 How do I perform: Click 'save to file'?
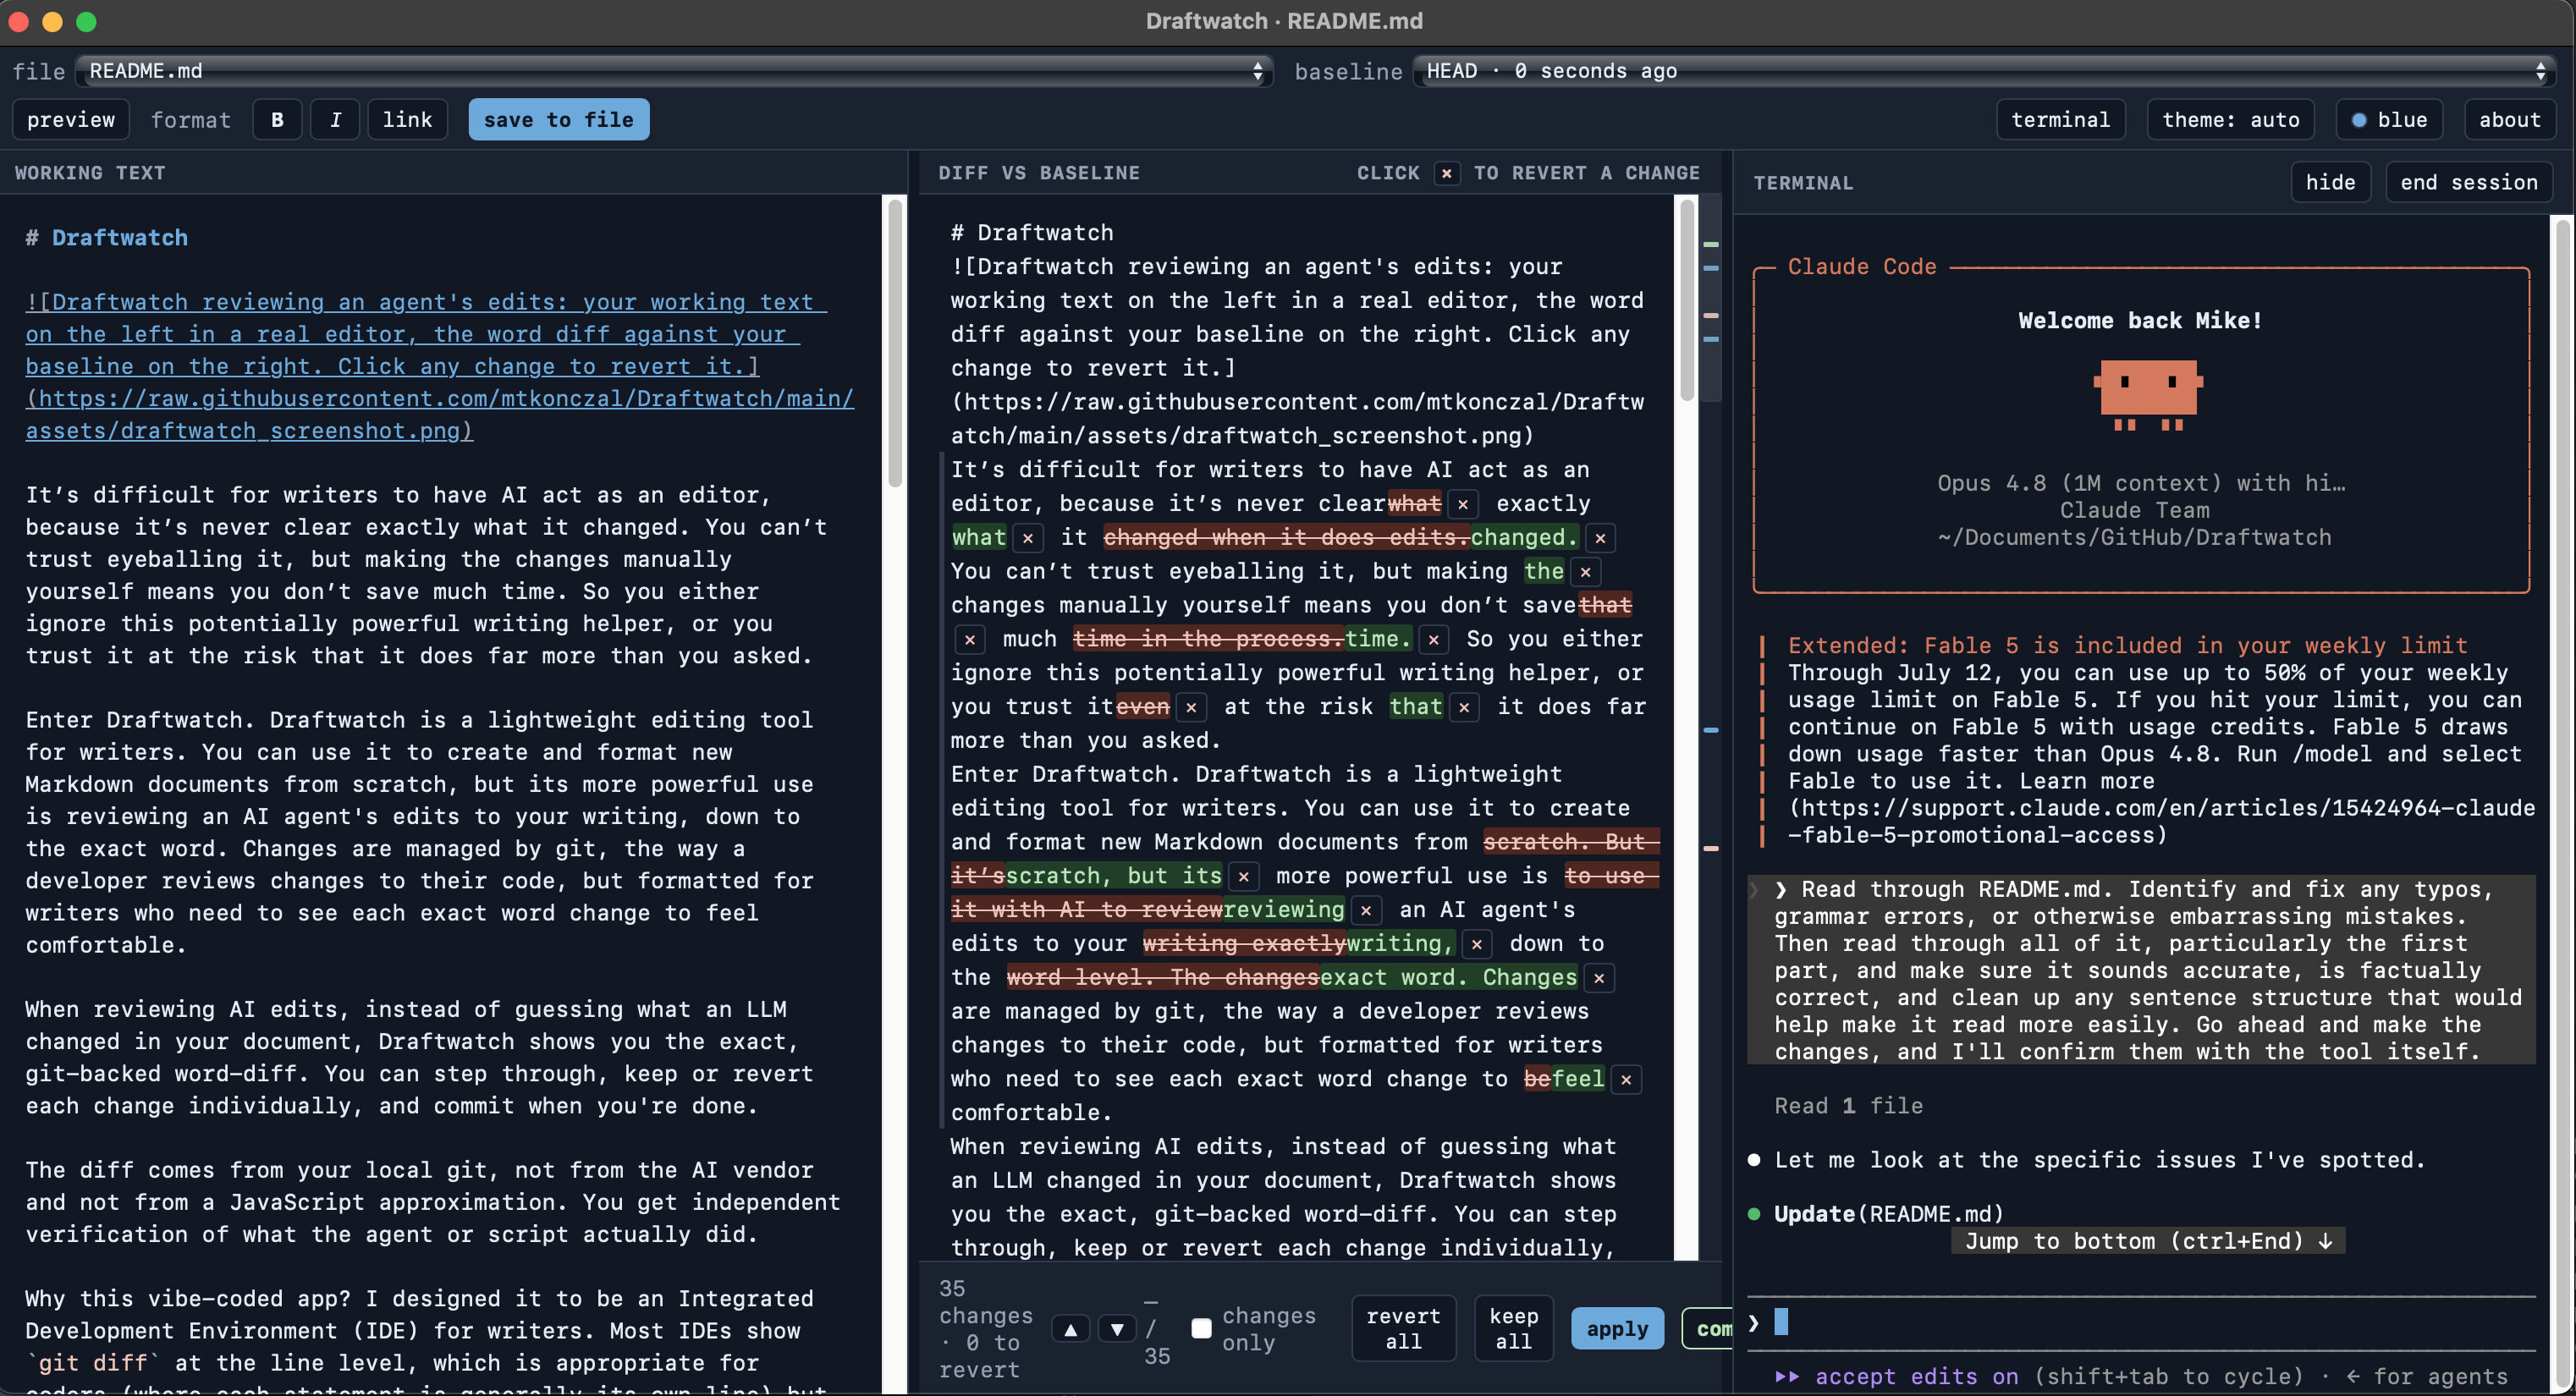pyautogui.click(x=559, y=120)
